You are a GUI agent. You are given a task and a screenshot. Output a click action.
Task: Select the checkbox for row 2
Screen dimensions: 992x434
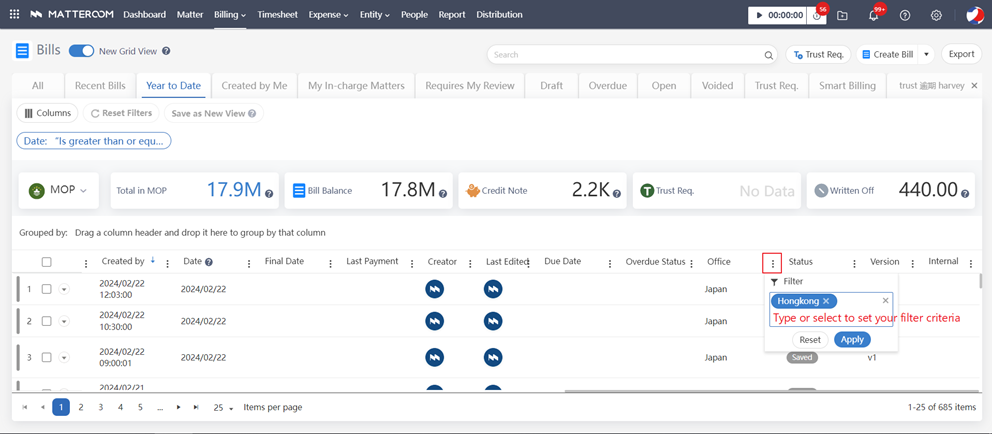46,321
